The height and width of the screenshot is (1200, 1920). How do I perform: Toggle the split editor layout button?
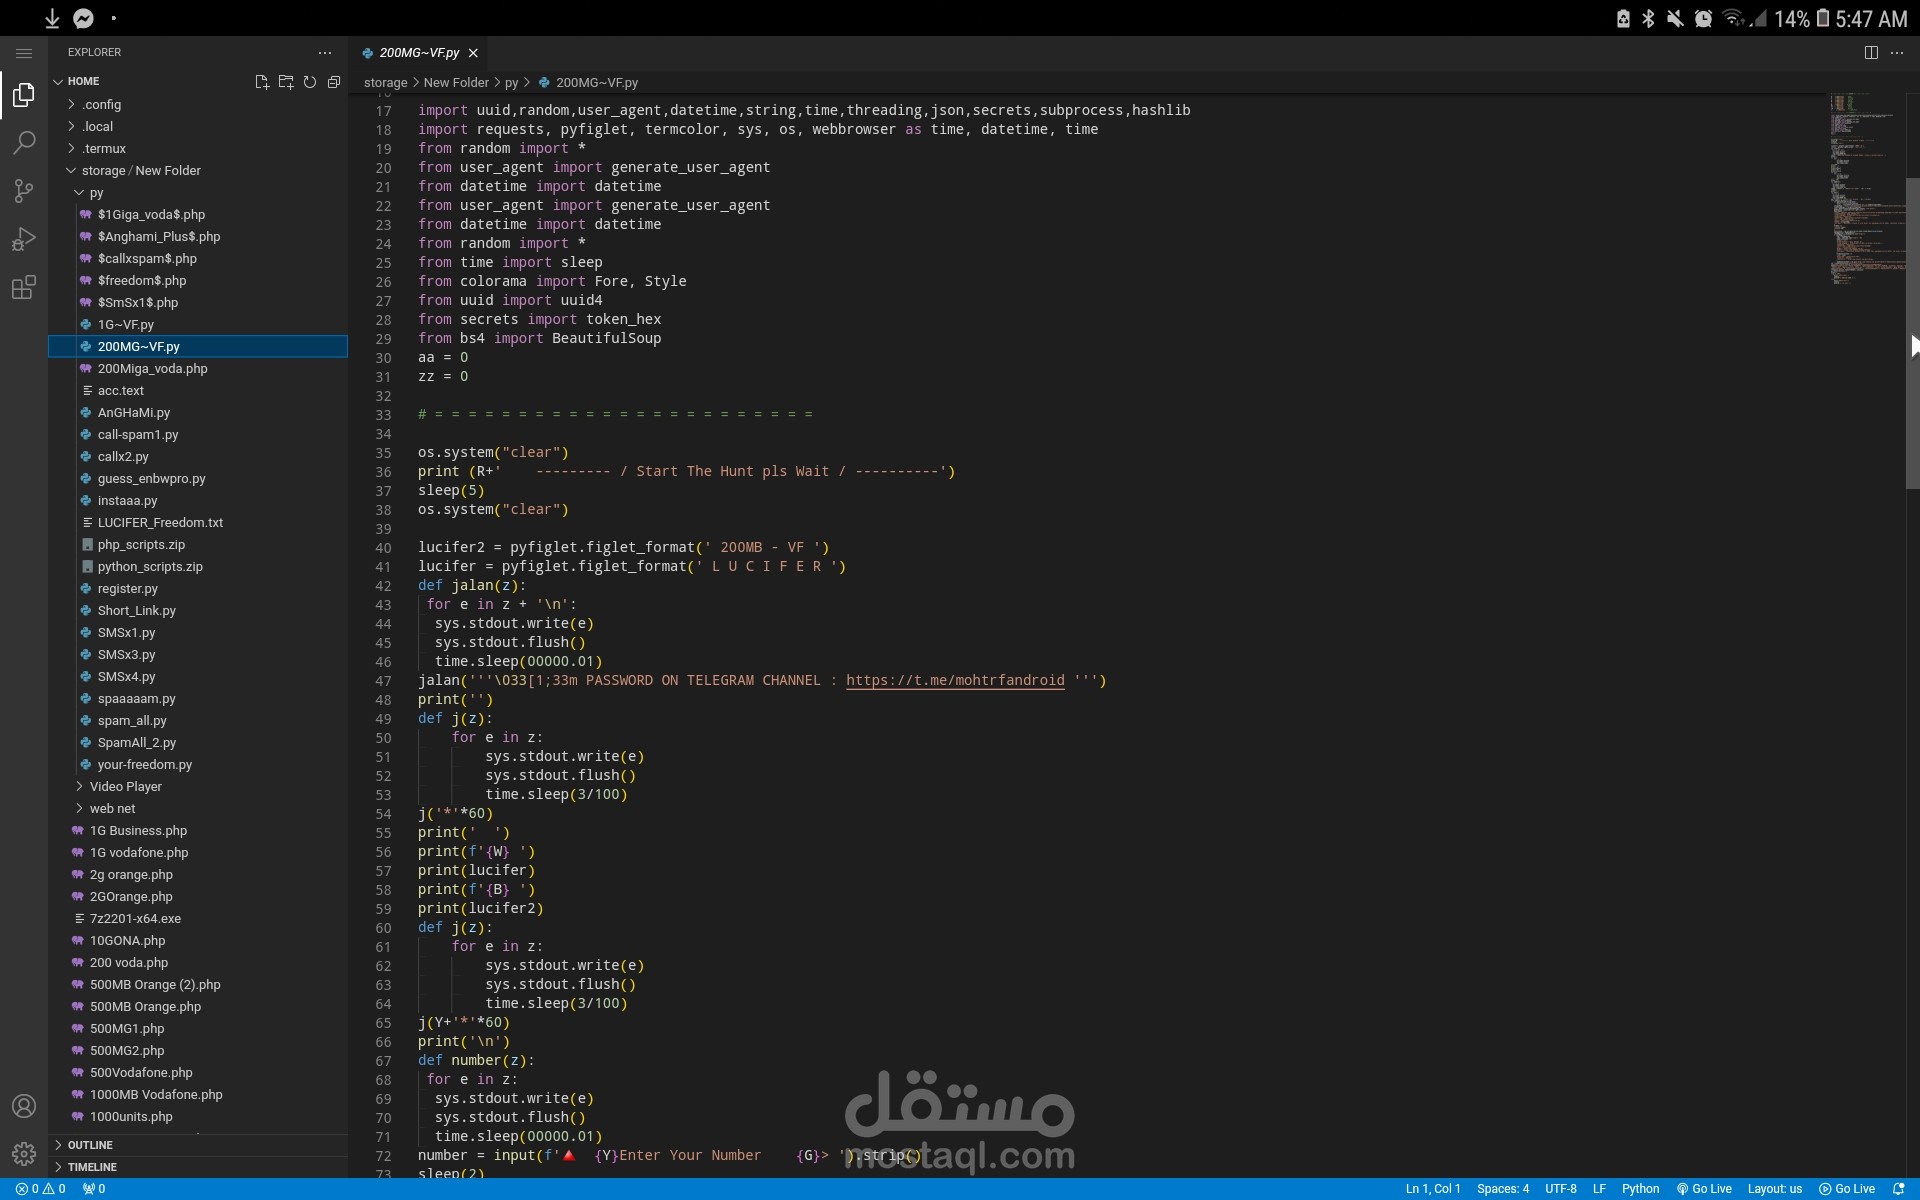pyautogui.click(x=1871, y=53)
